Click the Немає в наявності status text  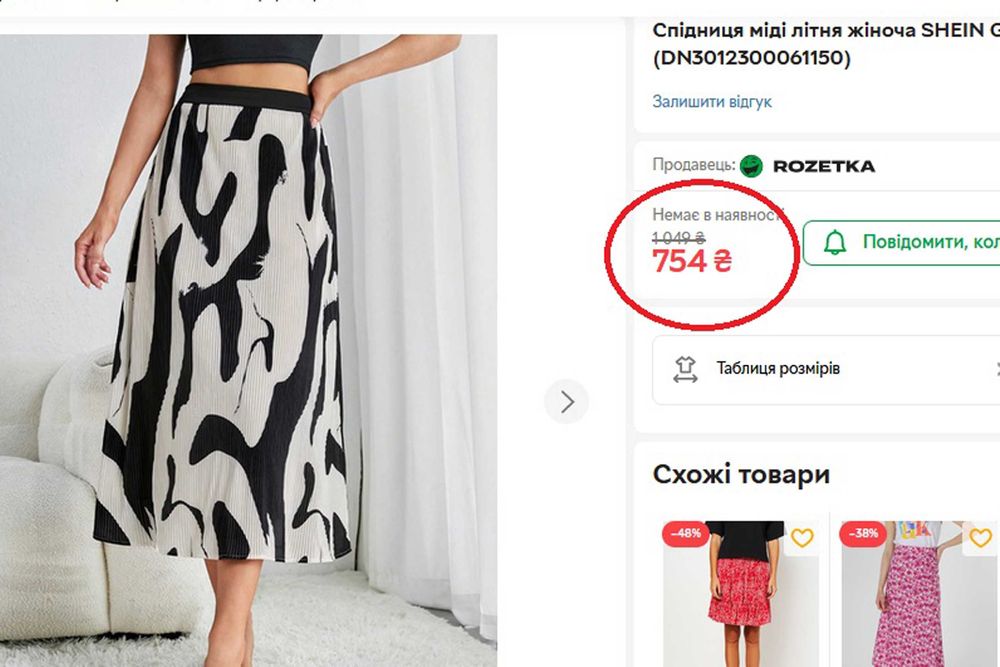718,215
